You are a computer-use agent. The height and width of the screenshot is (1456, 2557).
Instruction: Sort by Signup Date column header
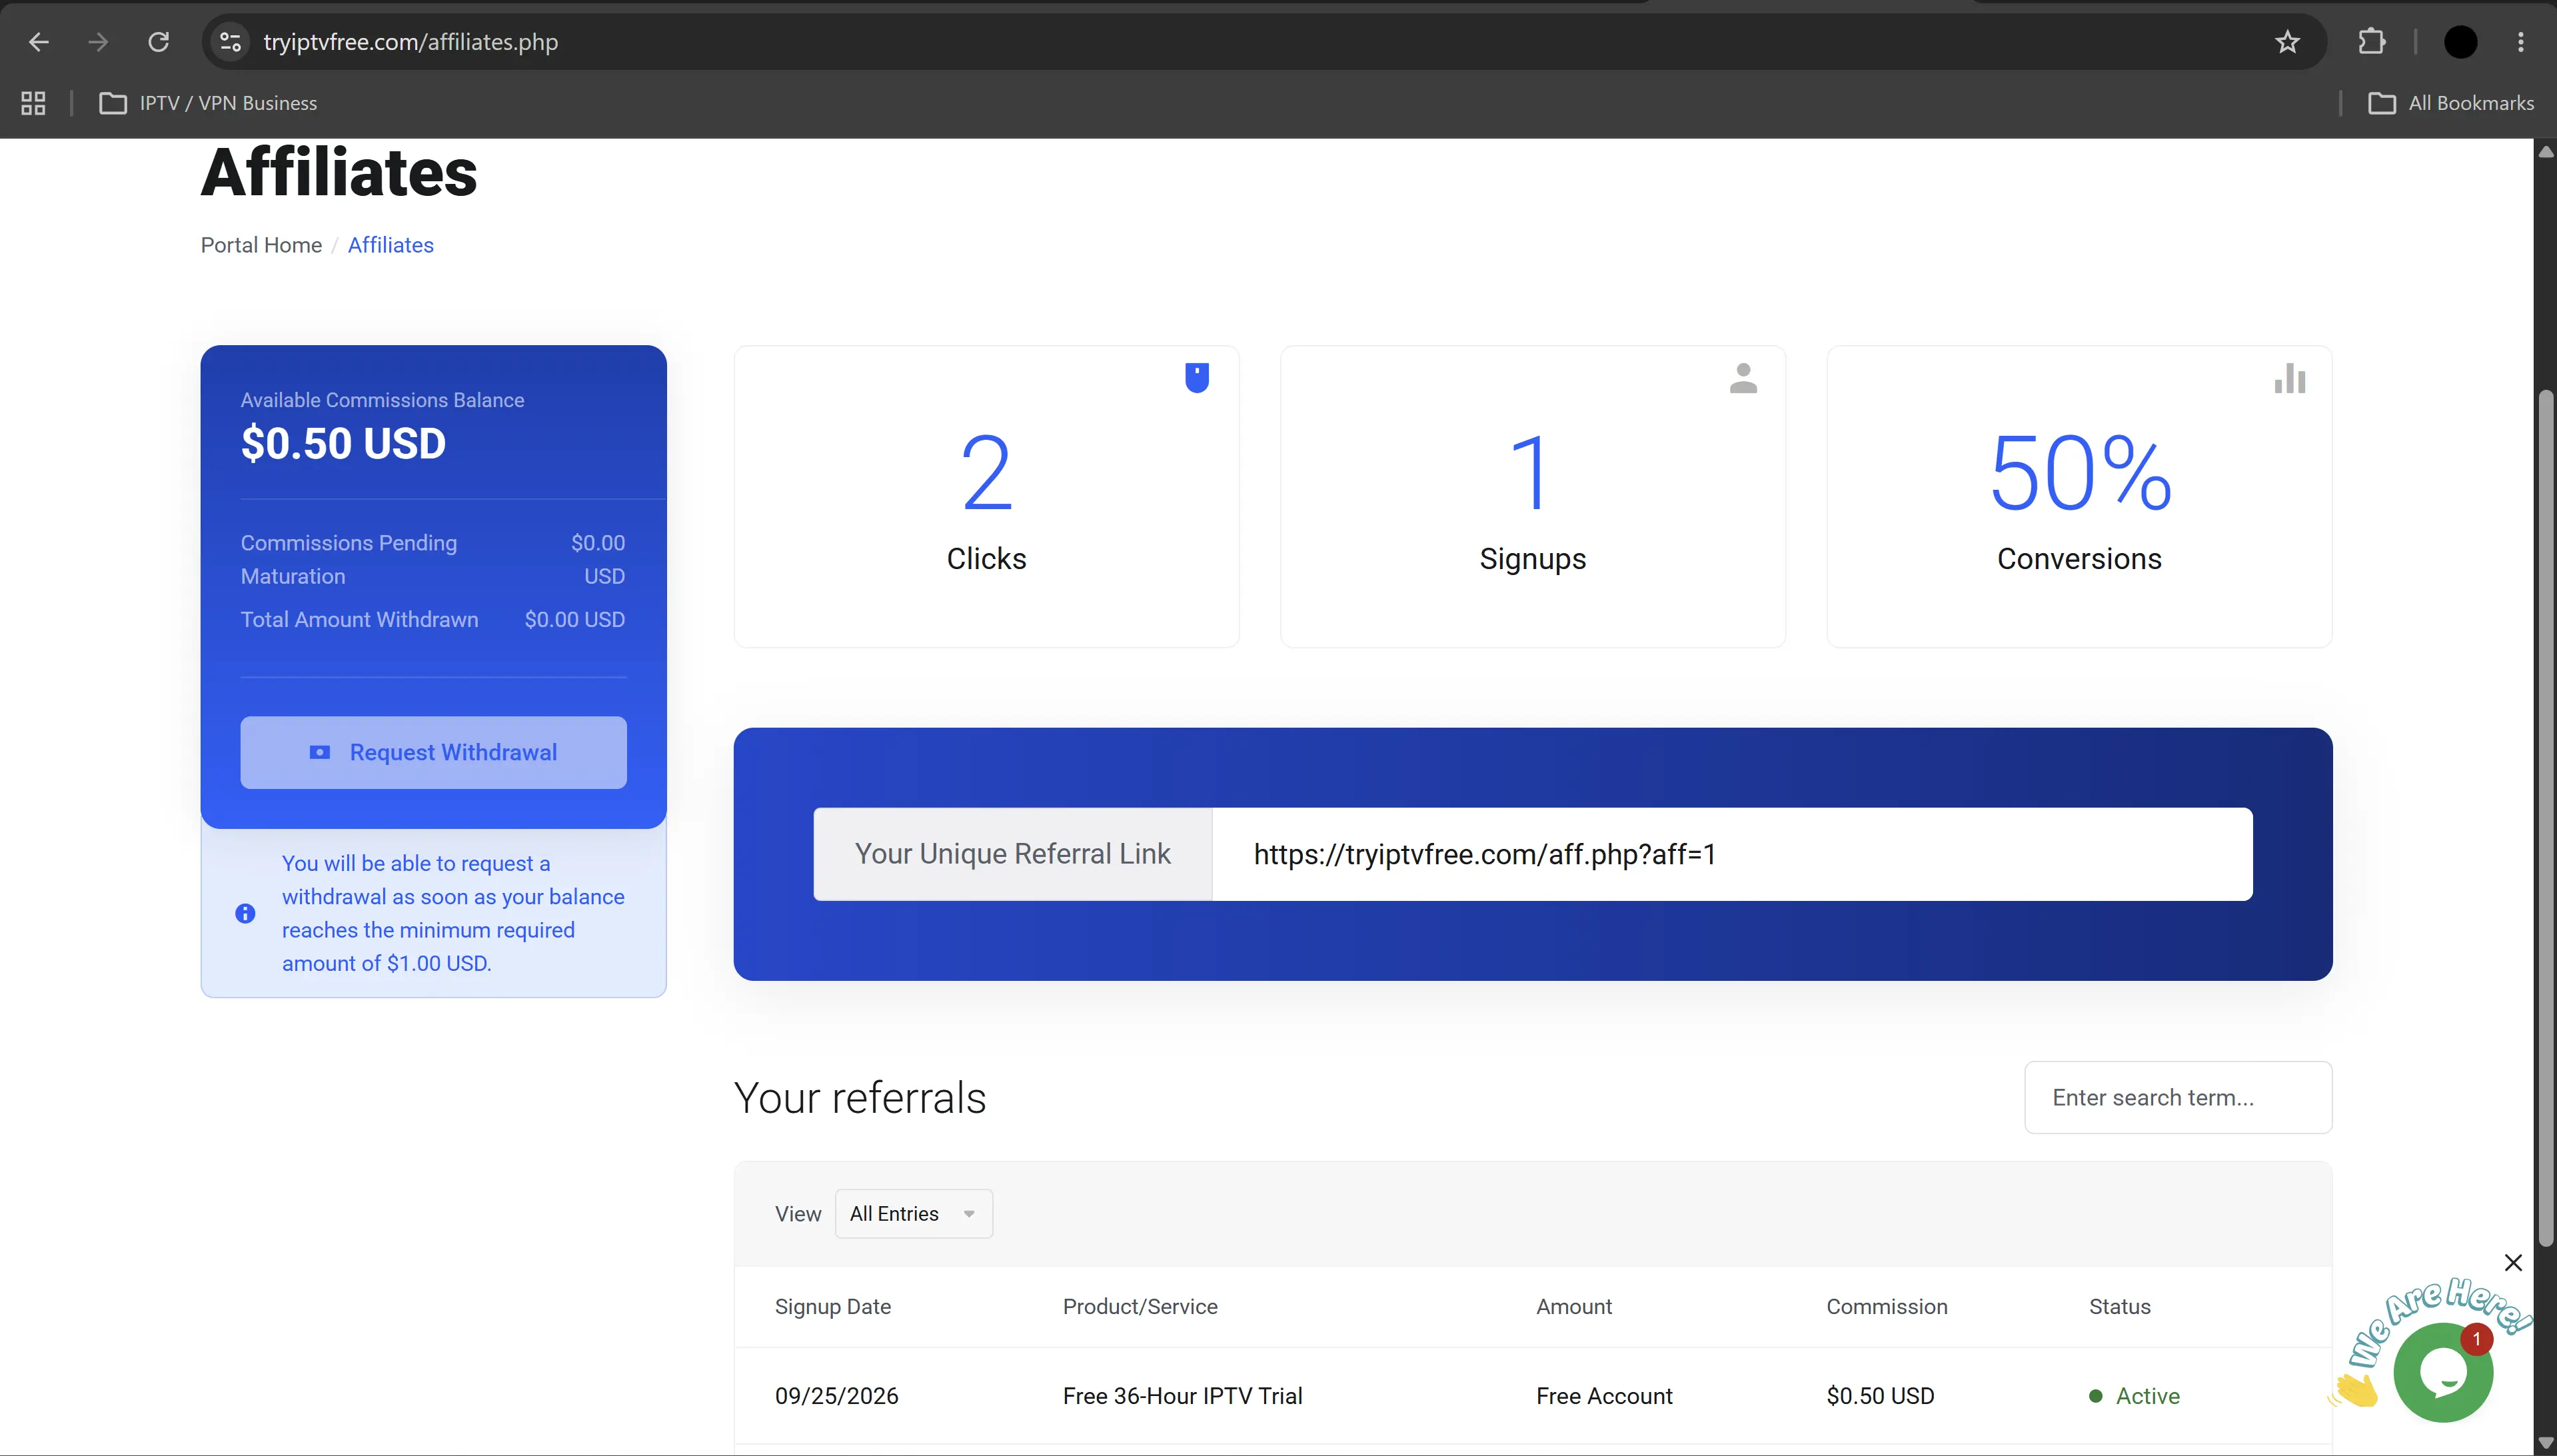pos(832,1307)
